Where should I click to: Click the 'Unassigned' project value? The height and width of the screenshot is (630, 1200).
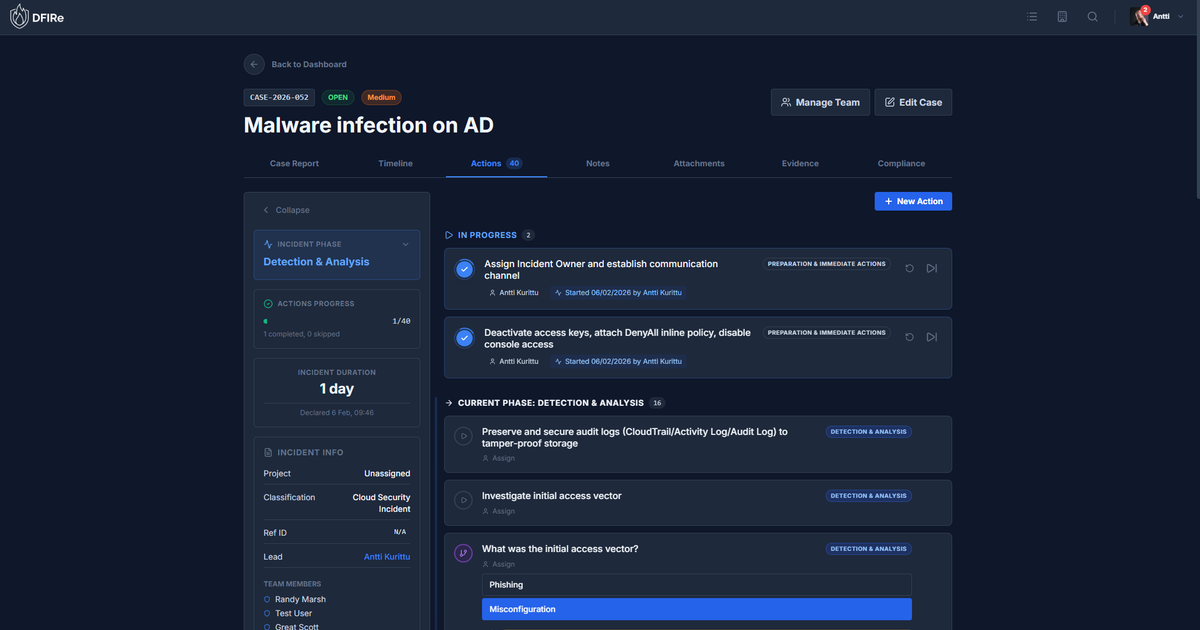(387, 473)
